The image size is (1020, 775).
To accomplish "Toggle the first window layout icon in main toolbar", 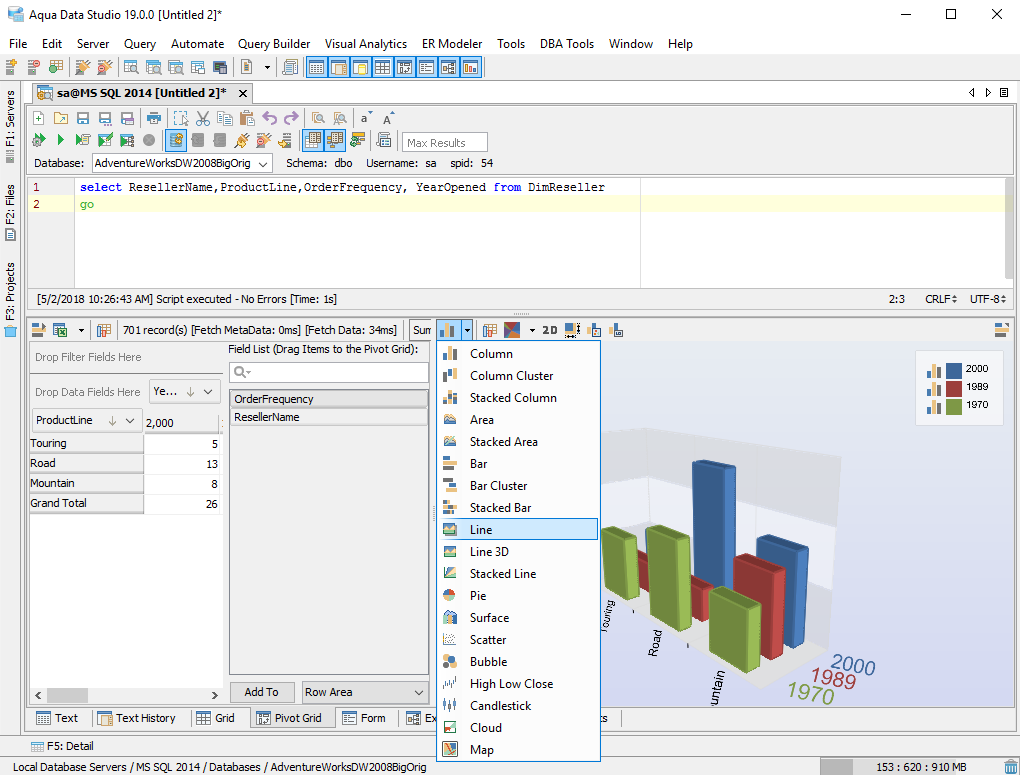I will pos(317,67).
